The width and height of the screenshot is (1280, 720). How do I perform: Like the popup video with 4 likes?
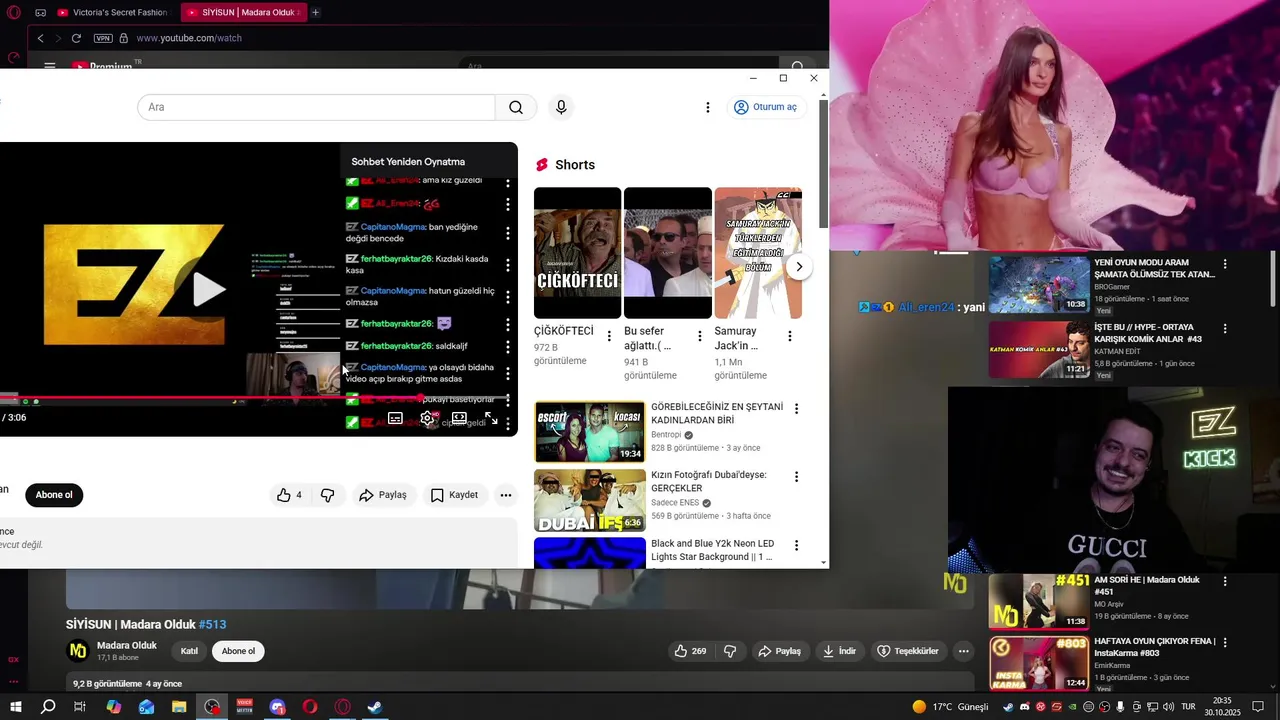pos(289,495)
